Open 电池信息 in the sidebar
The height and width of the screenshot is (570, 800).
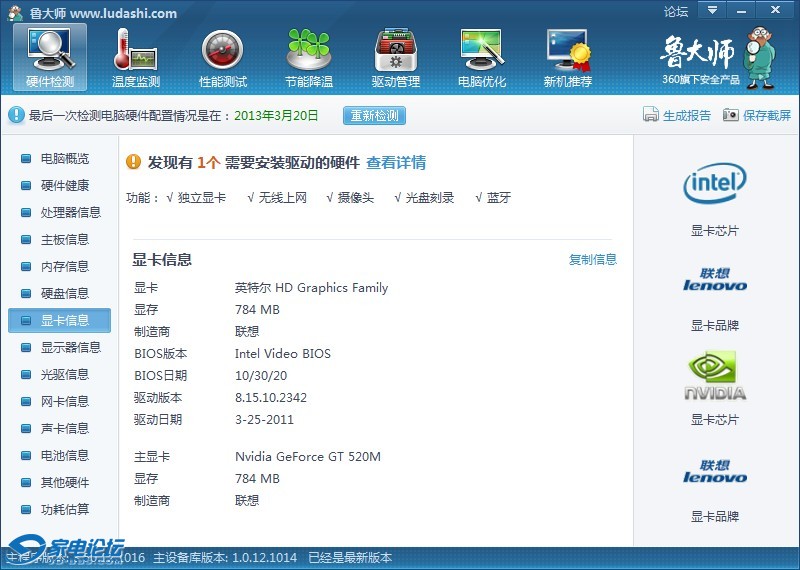[64, 456]
